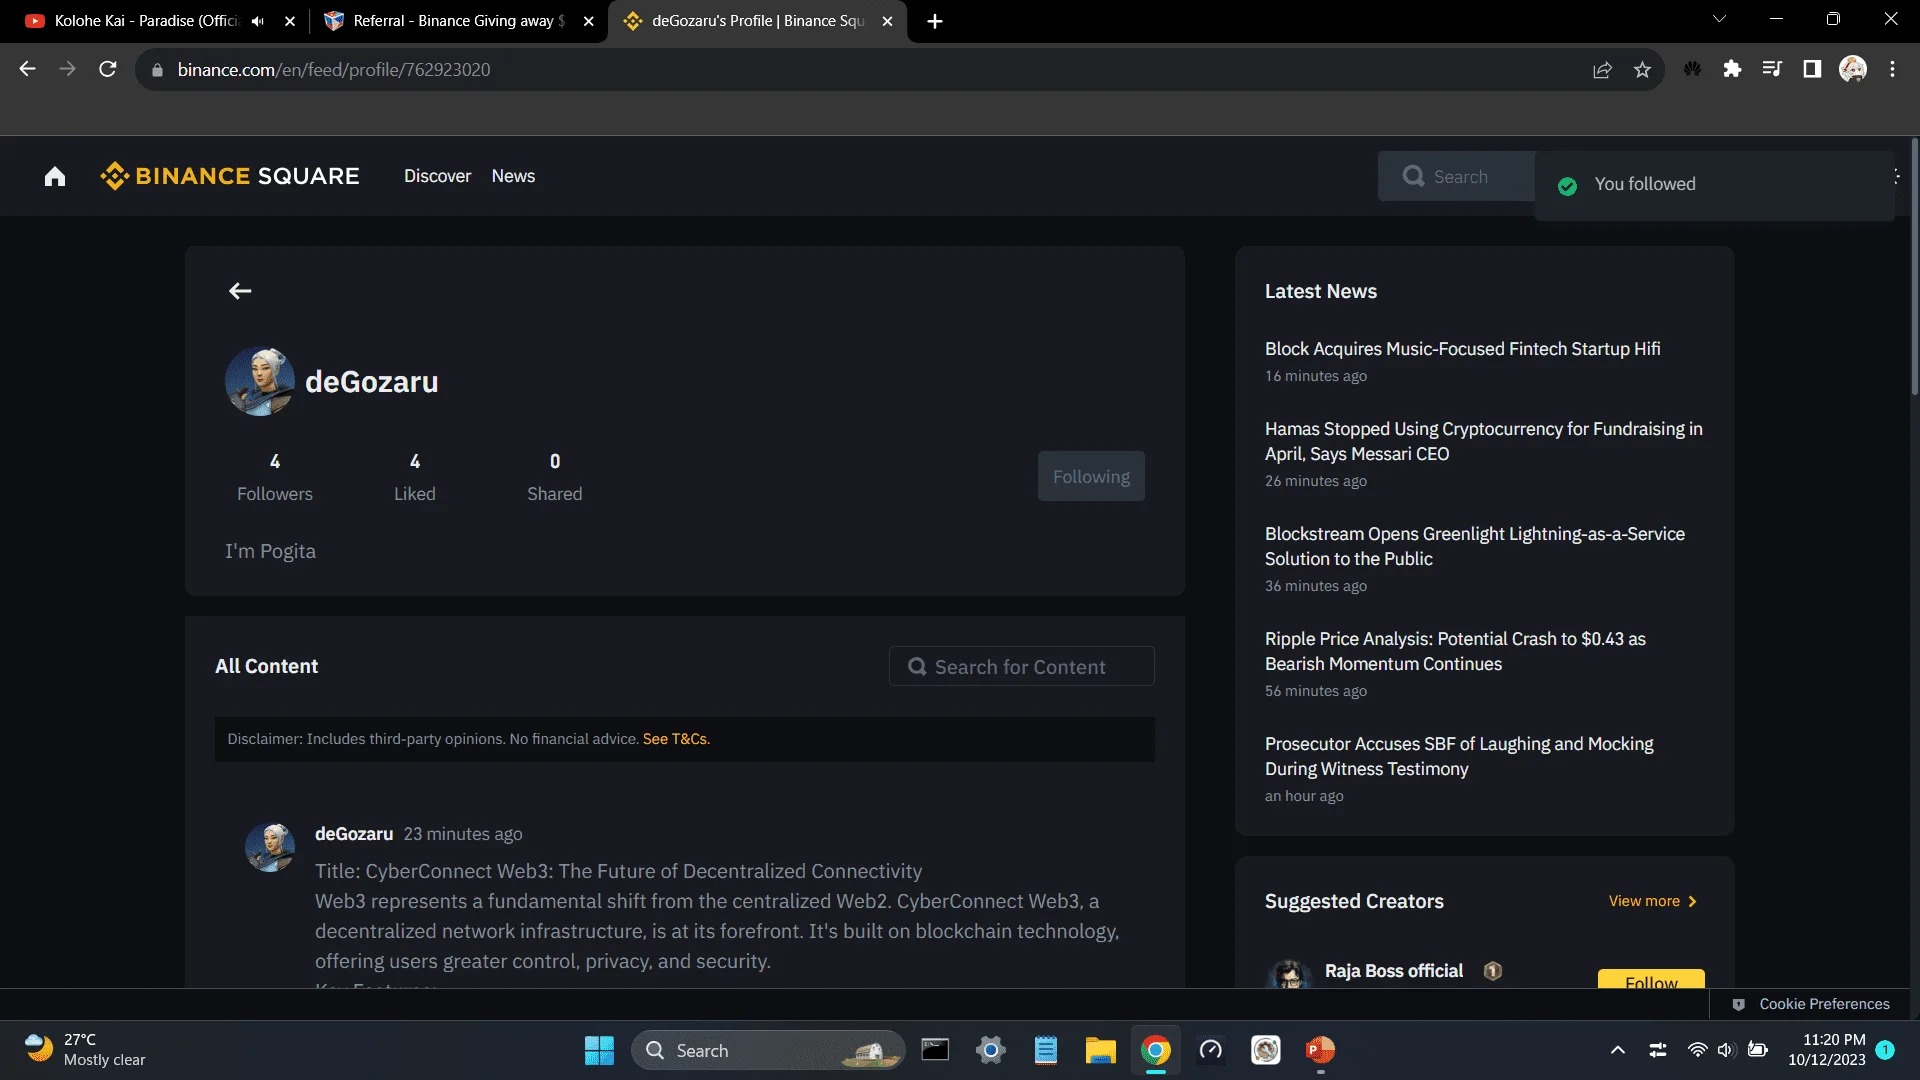Click the browser back button
Viewport: 1920px width, 1080px height.
pyautogui.click(x=27, y=69)
